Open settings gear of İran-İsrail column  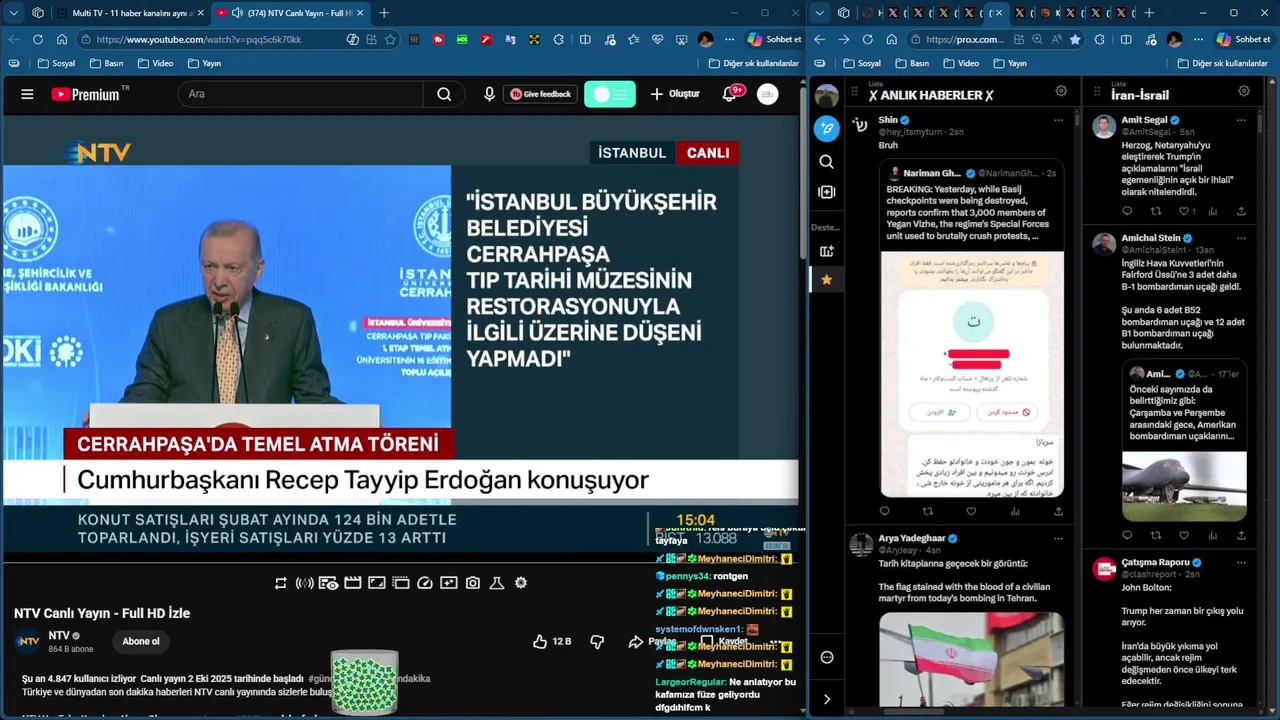pyautogui.click(x=1244, y=91)
